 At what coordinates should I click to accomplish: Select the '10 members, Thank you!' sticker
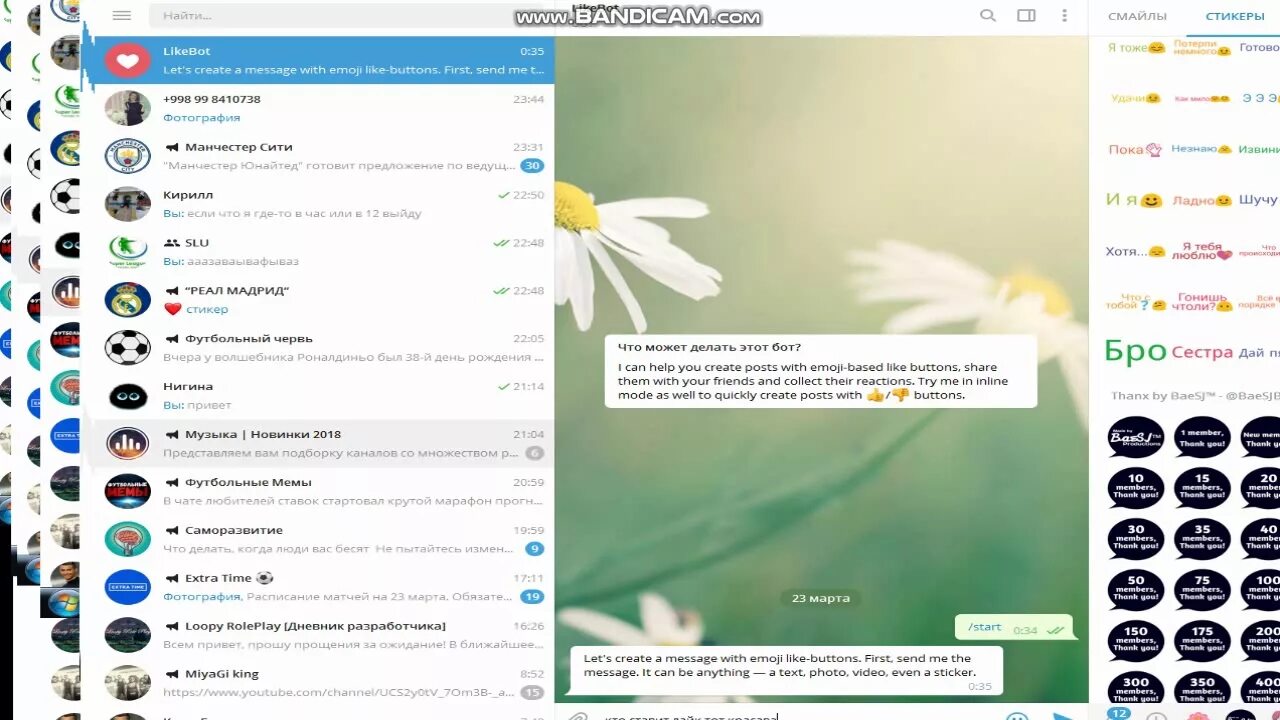click(x=1136, y=488)
